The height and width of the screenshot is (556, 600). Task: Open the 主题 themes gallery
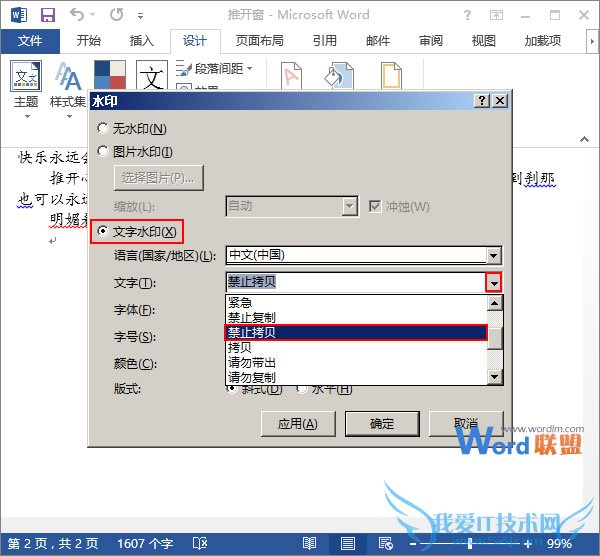point(26,89)
